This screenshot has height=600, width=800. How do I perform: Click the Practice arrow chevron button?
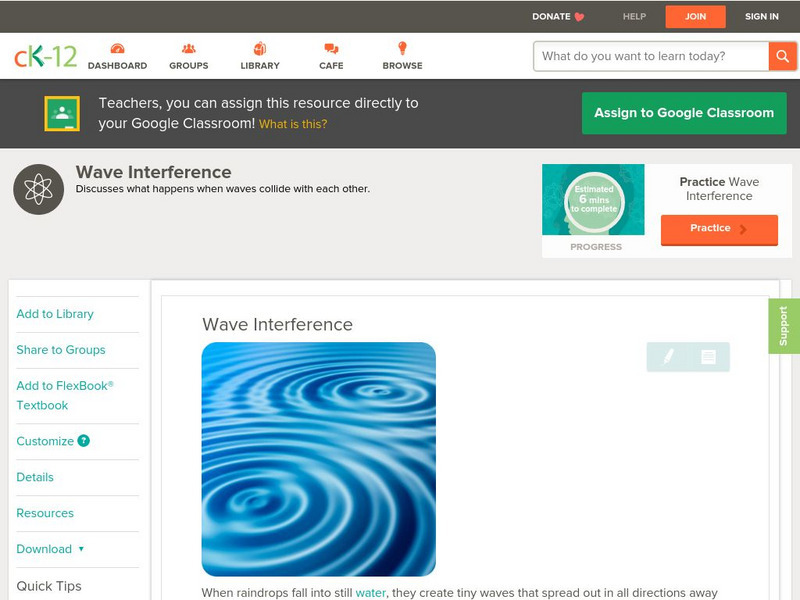pyautogui.click(x=744, y=229)
